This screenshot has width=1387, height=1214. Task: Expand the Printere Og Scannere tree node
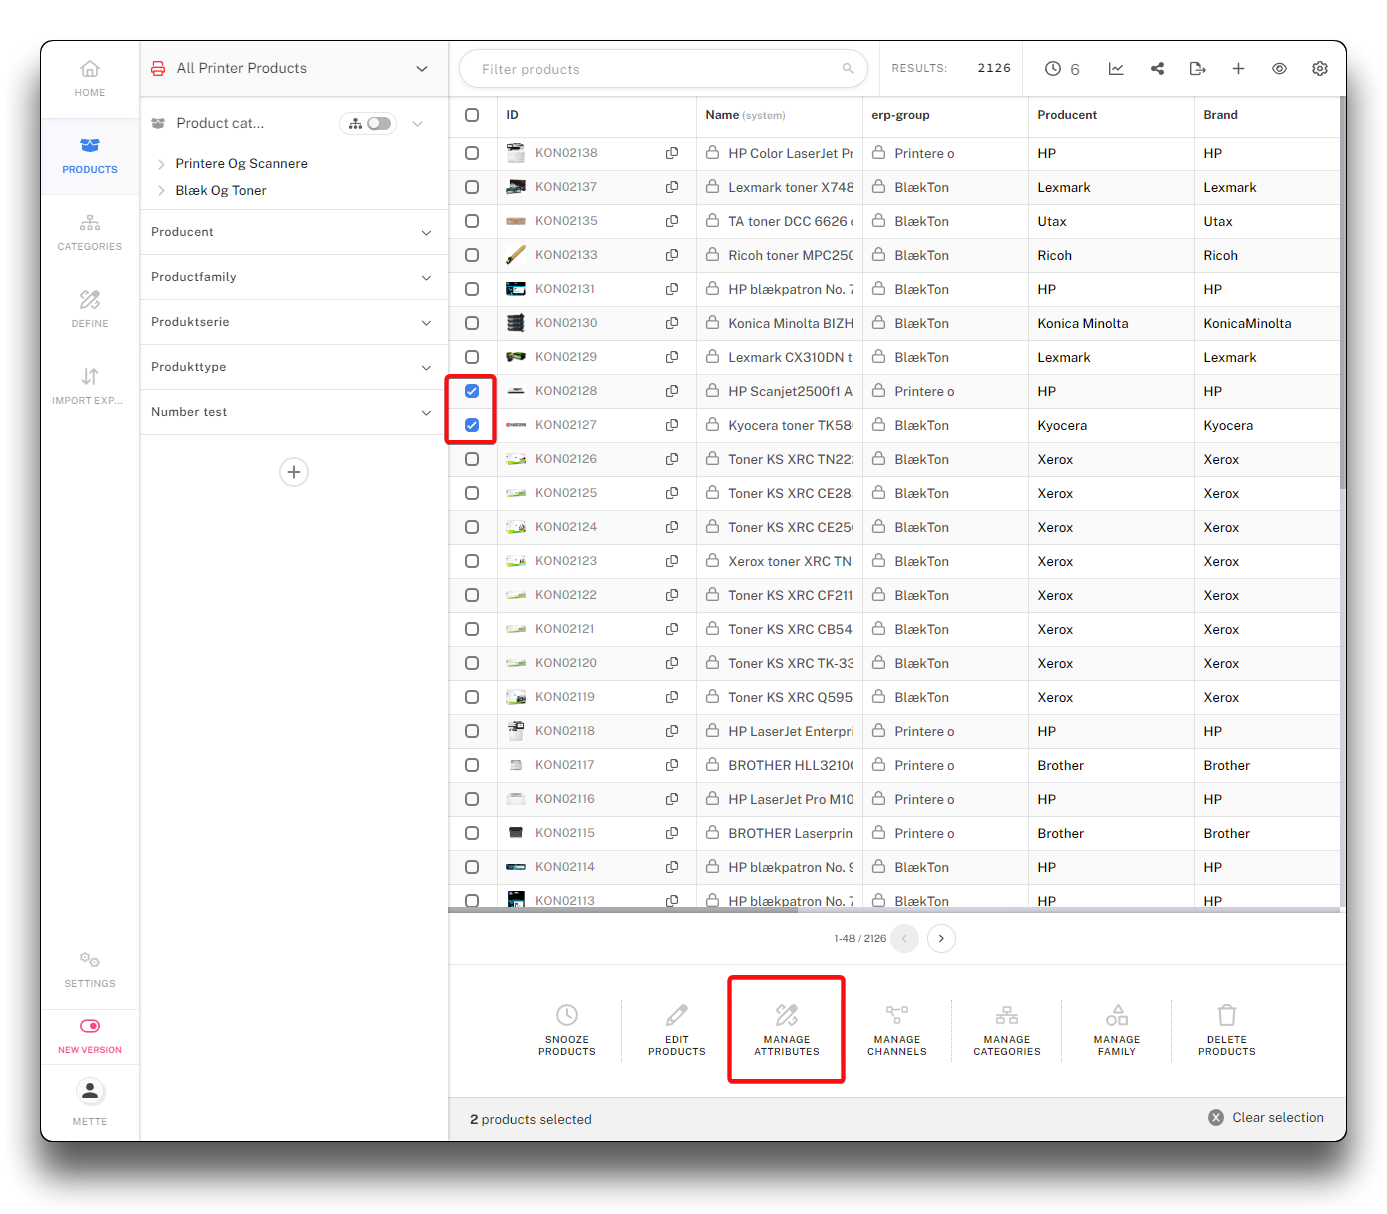pyautogui.click(x=161, y=164)
